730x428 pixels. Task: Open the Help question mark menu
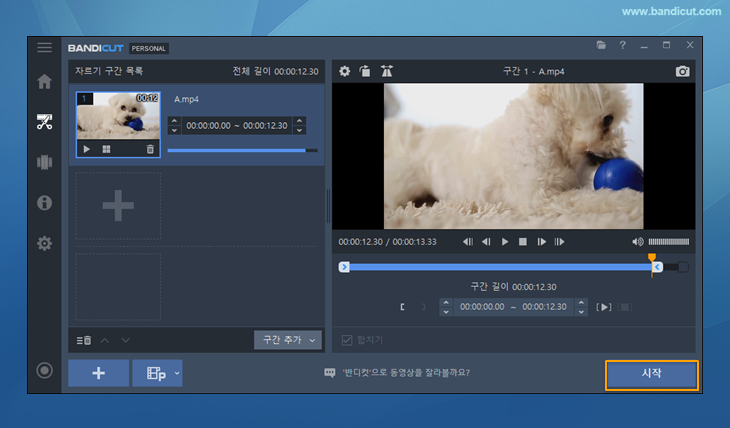pyautogui.click(x=622, y=46)
